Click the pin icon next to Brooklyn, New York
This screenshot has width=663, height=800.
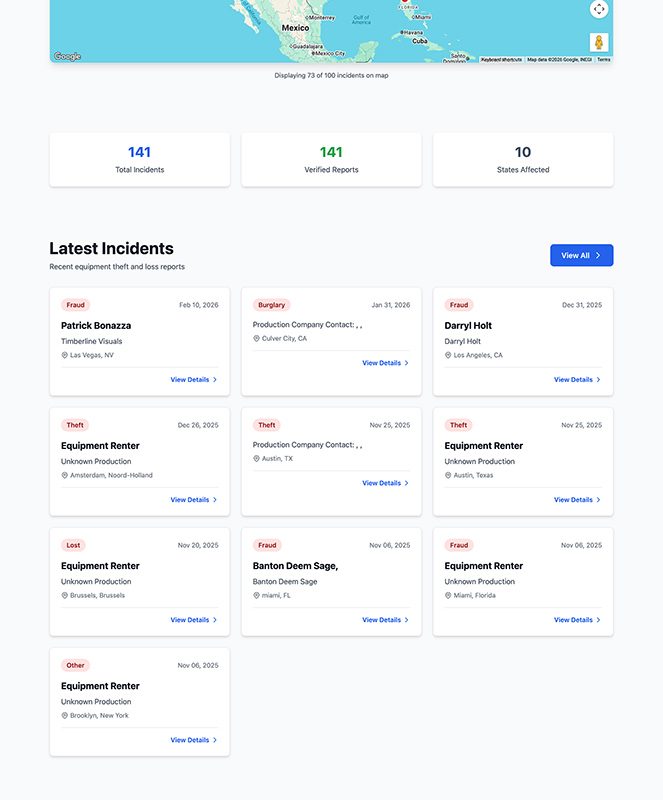pos(65,716)
